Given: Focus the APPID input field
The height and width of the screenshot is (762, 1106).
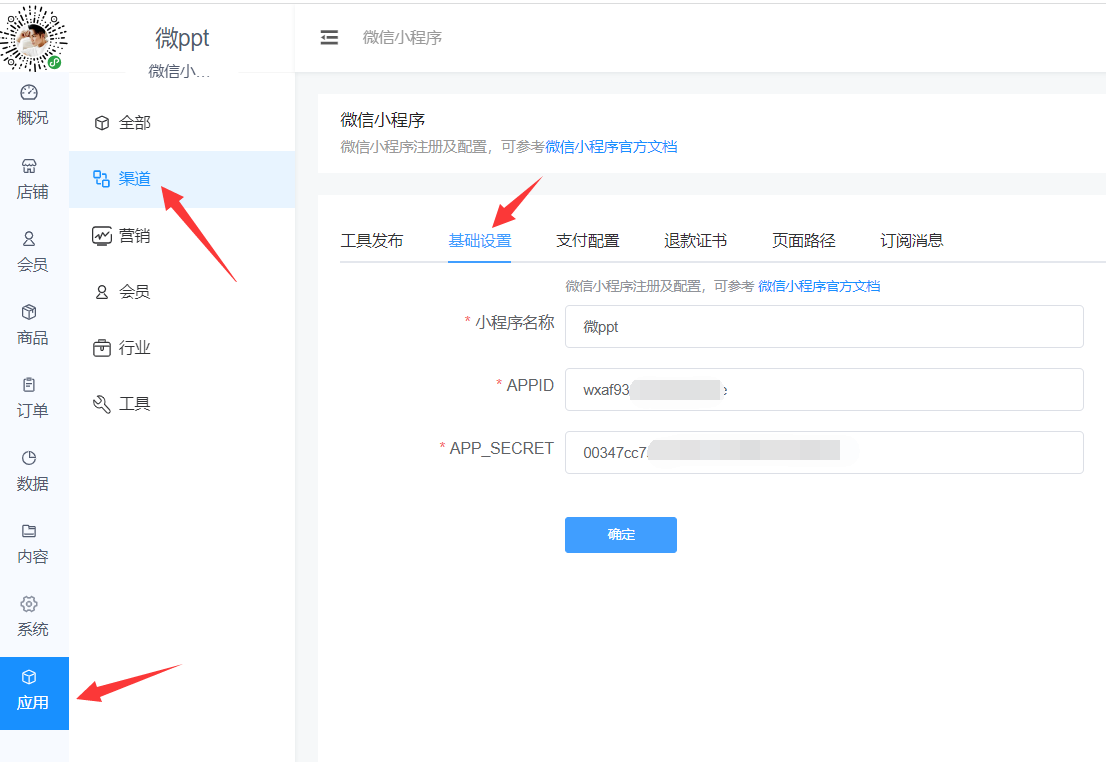Looking at the screenshot, I should [824, 389].
